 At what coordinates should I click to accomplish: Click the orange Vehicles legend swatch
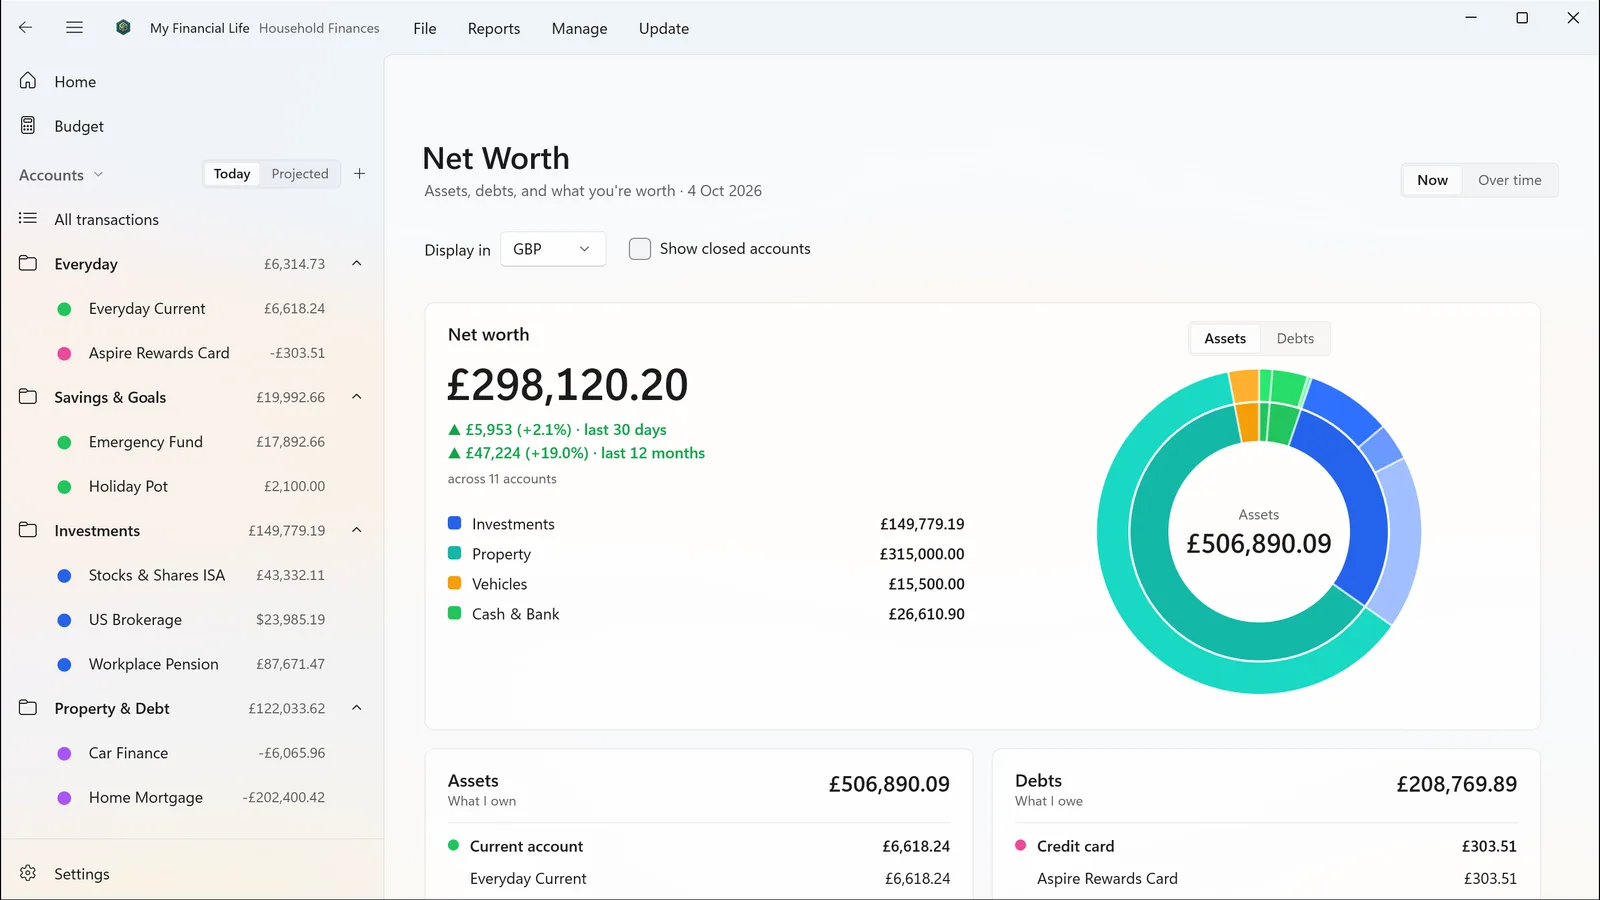tap(454, 583)
